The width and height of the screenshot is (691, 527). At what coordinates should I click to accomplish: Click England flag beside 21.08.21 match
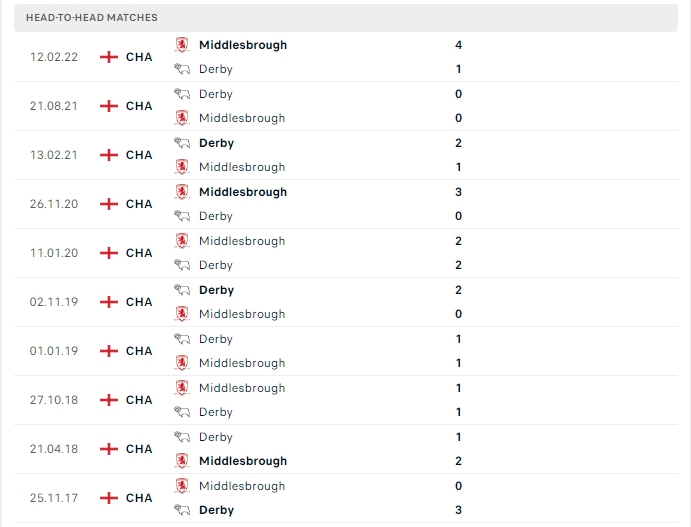pyautogui.click(x=109, y=106)
